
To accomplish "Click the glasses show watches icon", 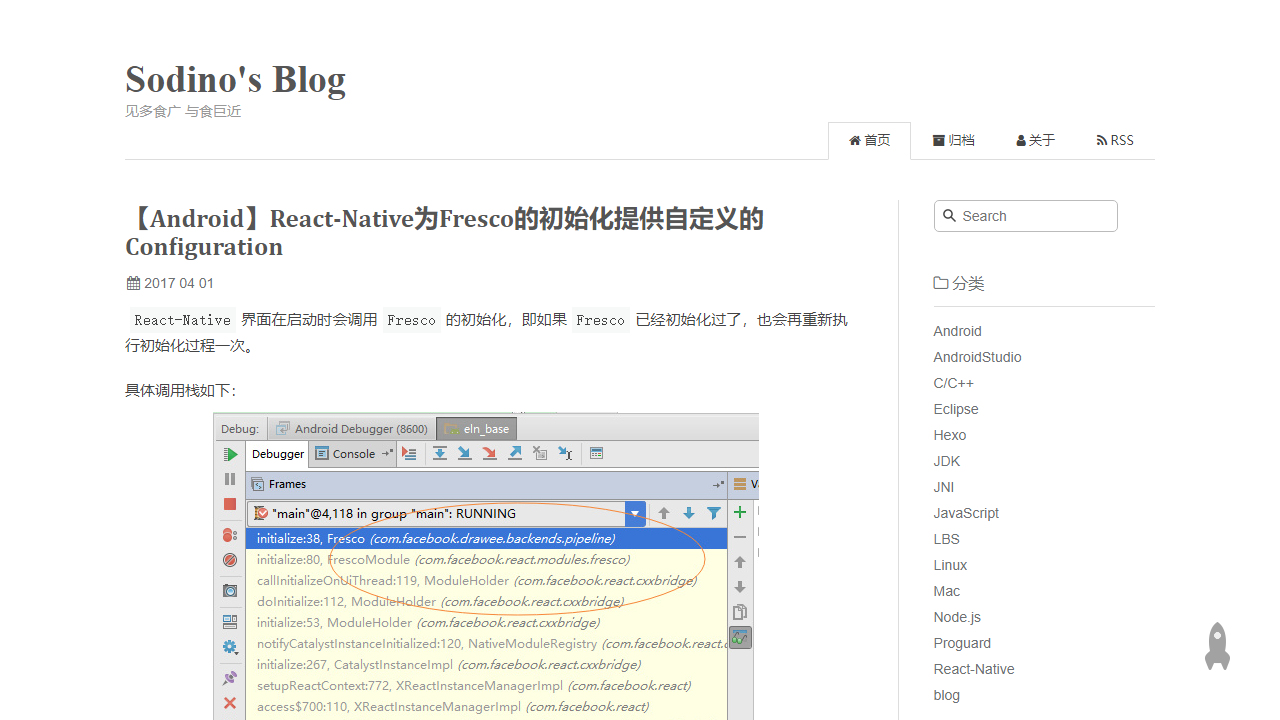I will click(x=740, y=637).
